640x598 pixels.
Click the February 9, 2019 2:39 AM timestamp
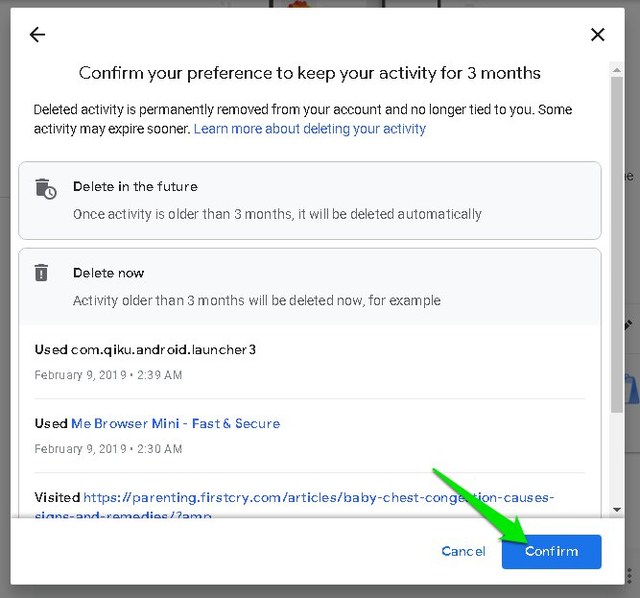108,375
